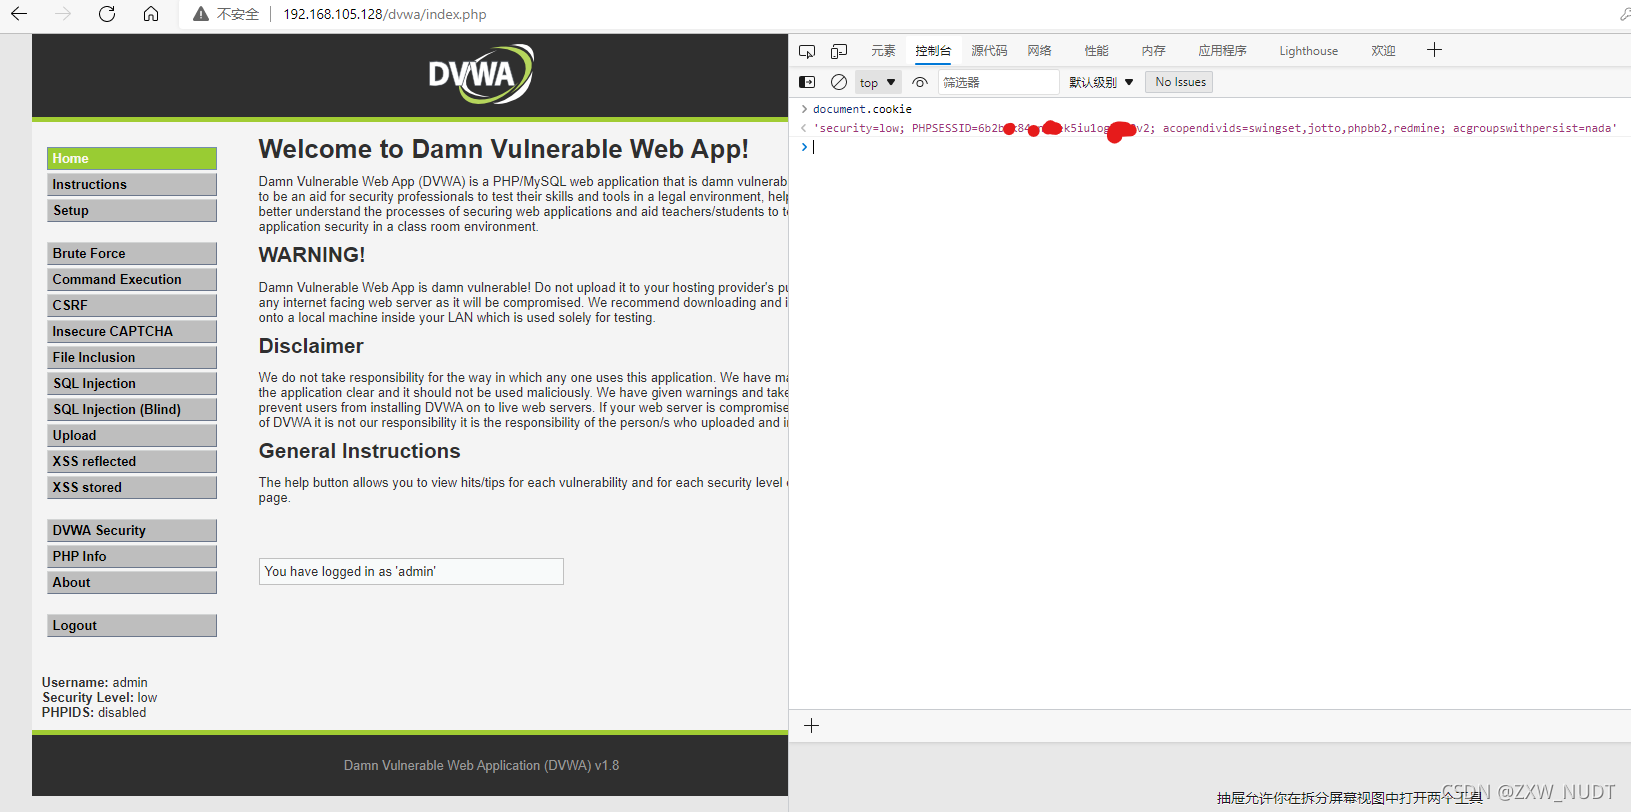Click the PHPIDS: disabled text

coord(94,713)
